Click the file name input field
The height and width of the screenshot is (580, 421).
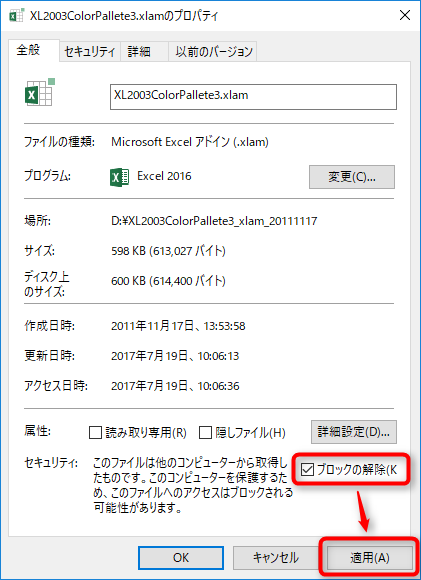pos(253,97)
